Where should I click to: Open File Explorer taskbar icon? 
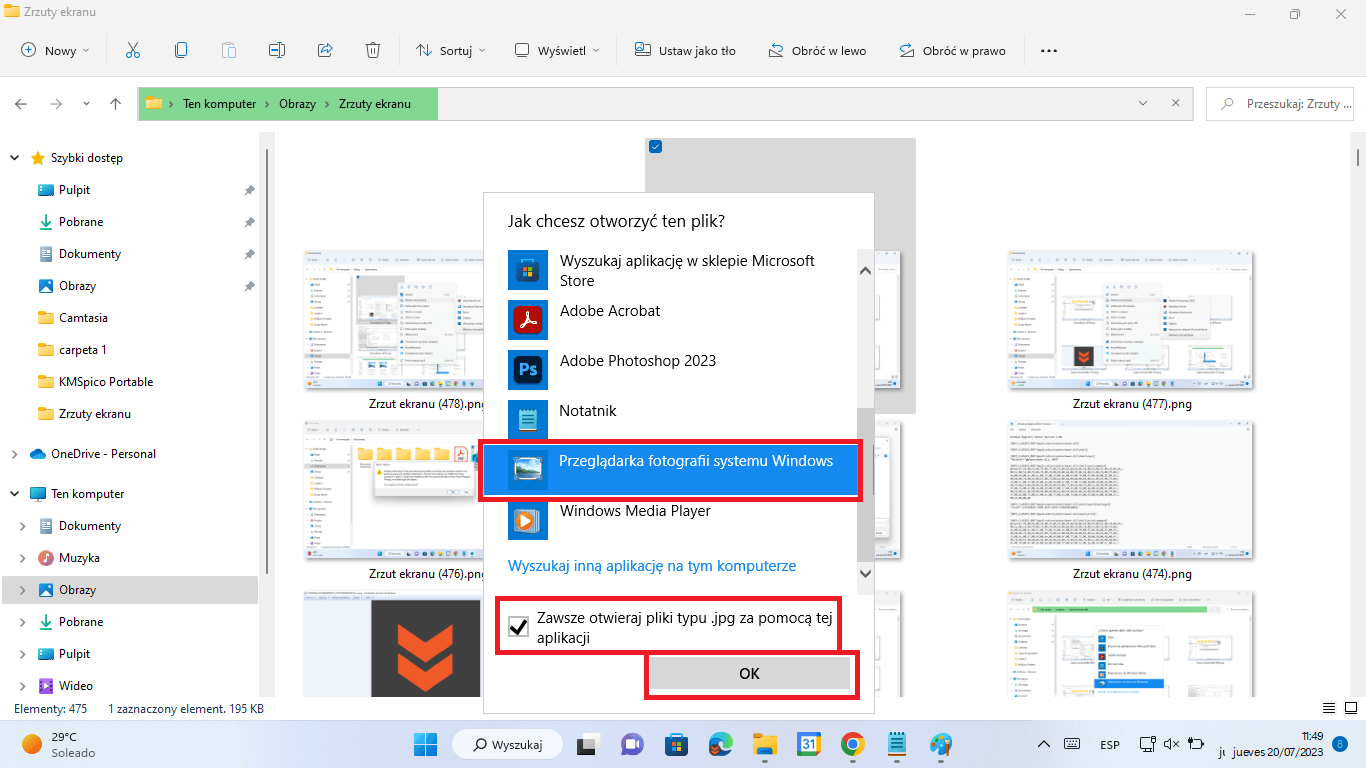(x=765, y=744)
